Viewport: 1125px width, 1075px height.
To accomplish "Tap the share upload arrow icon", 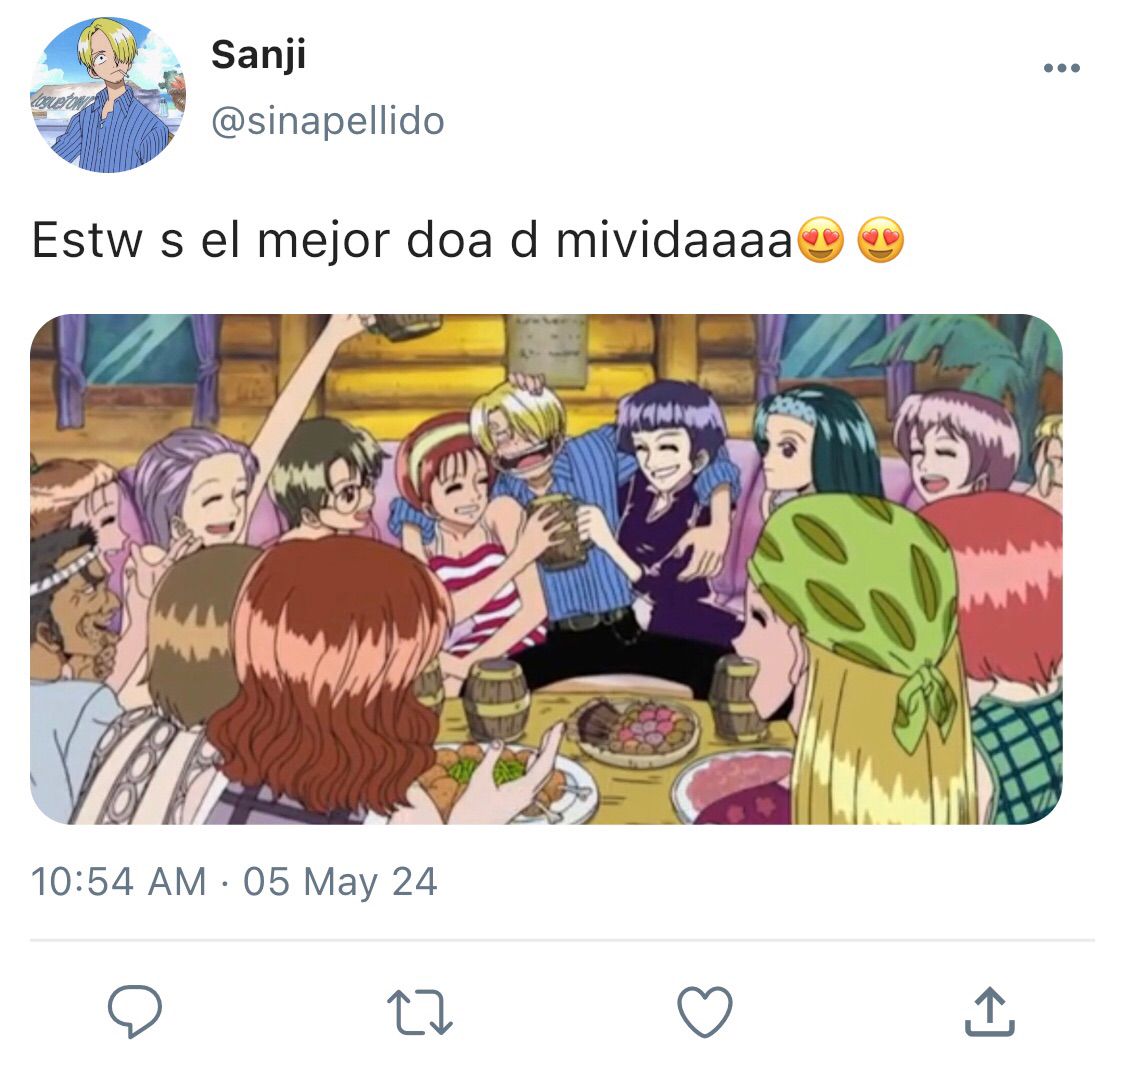I will pyautogui.click(x=989, y=1012).
